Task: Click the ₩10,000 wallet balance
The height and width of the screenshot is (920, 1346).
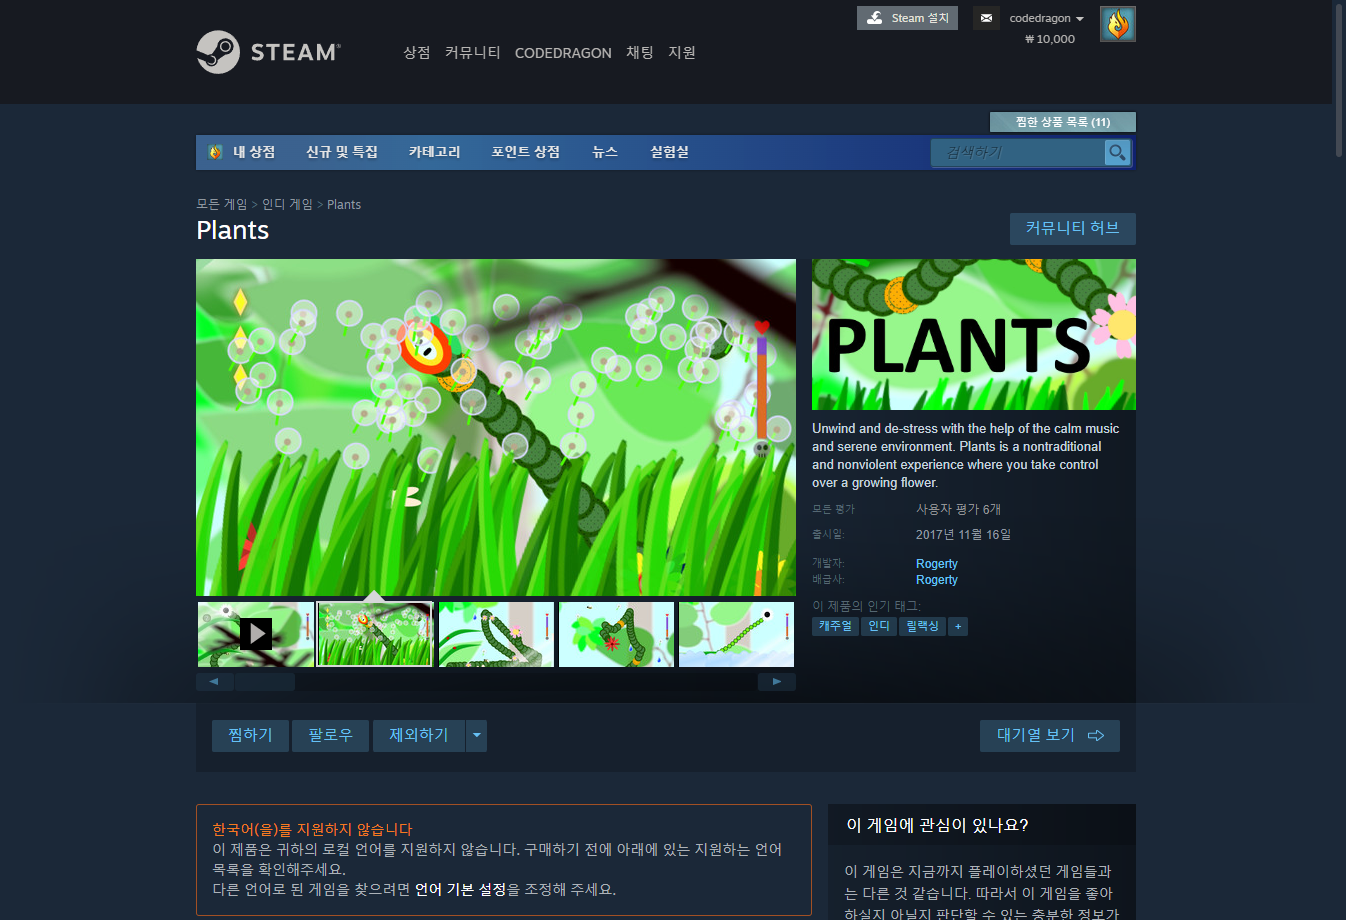Action: click(1050, 39)
